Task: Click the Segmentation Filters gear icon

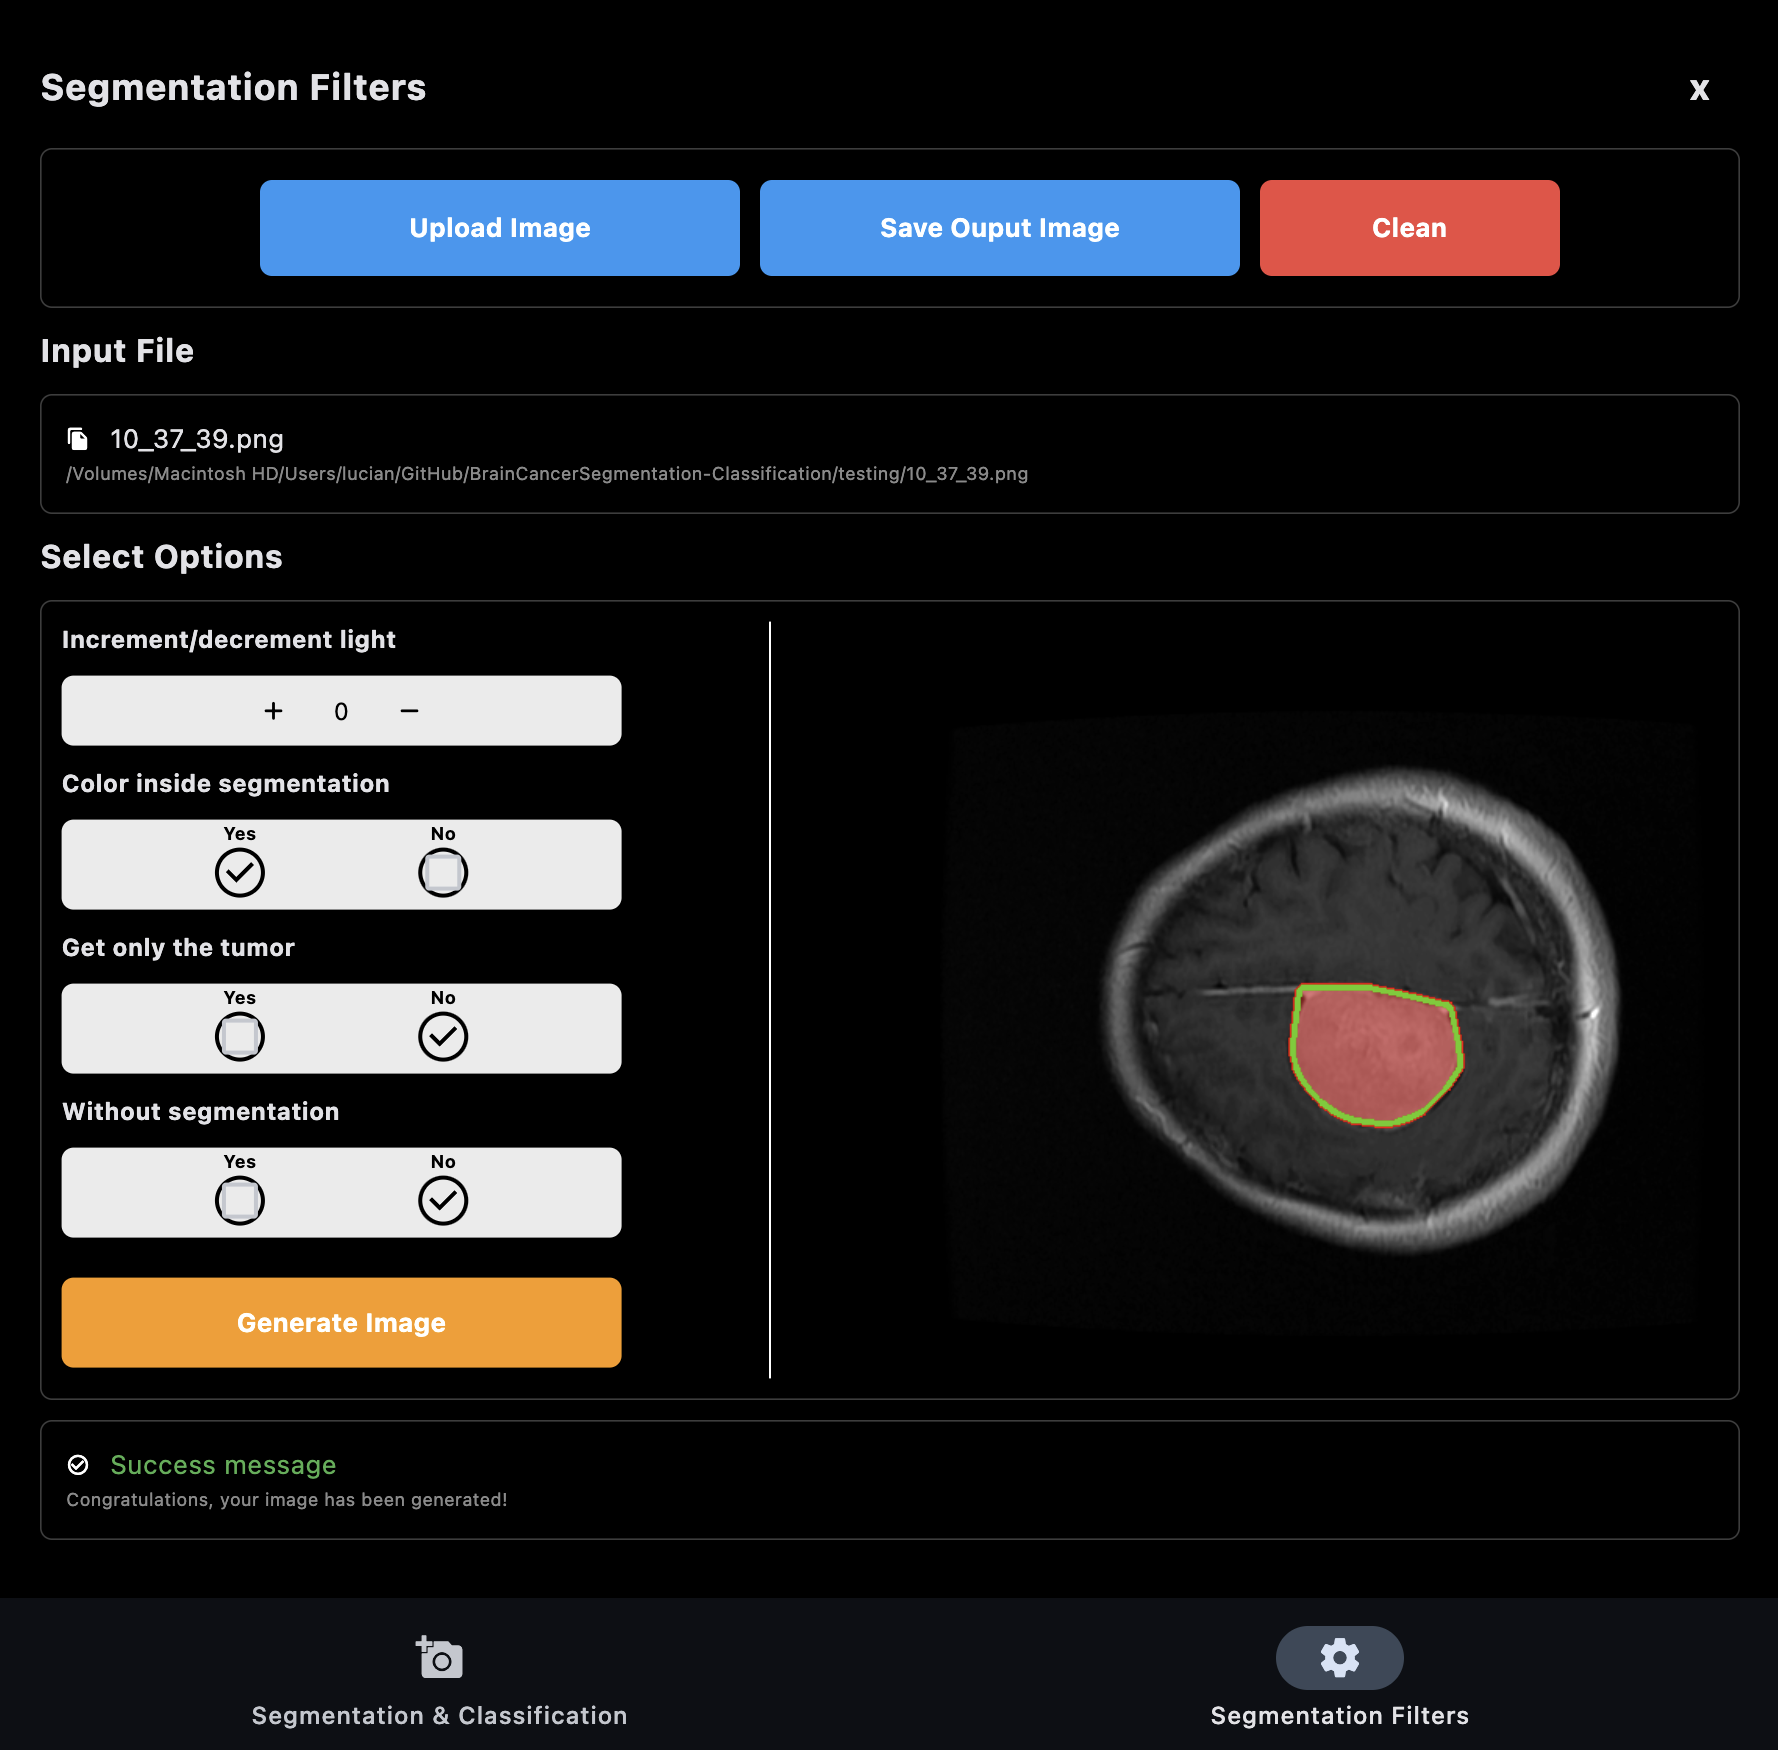Action: coord(1339,1657)
